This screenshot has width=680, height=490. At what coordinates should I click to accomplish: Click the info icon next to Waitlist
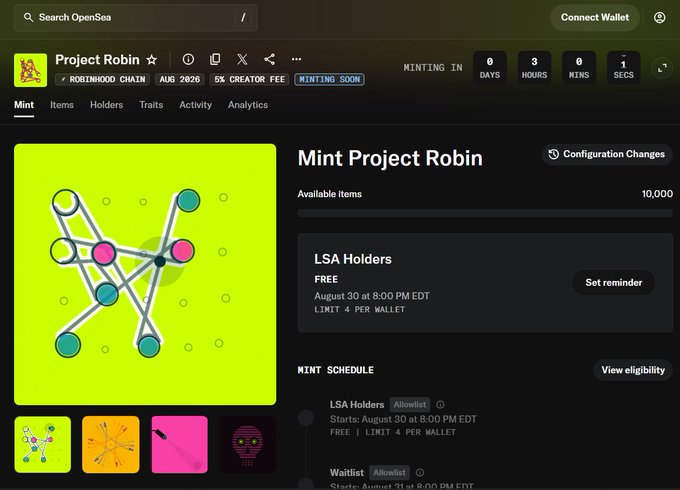pyautogui.click(x=420, y=473)
